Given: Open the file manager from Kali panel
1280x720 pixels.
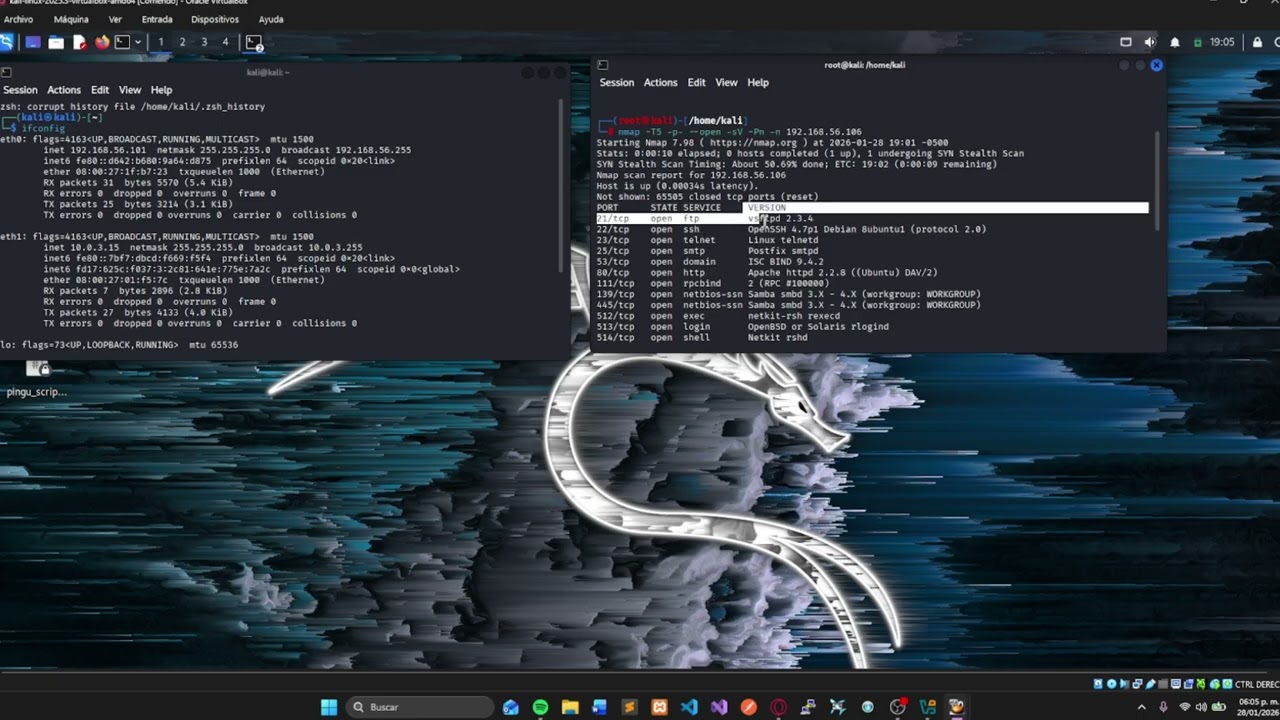Looking at the screenshot, I should (x=56, y=42).
